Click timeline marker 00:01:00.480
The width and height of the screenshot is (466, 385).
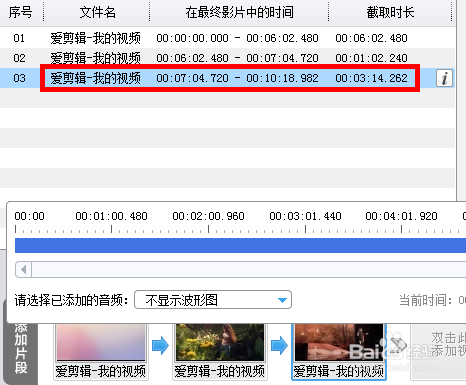click(111, 216)
